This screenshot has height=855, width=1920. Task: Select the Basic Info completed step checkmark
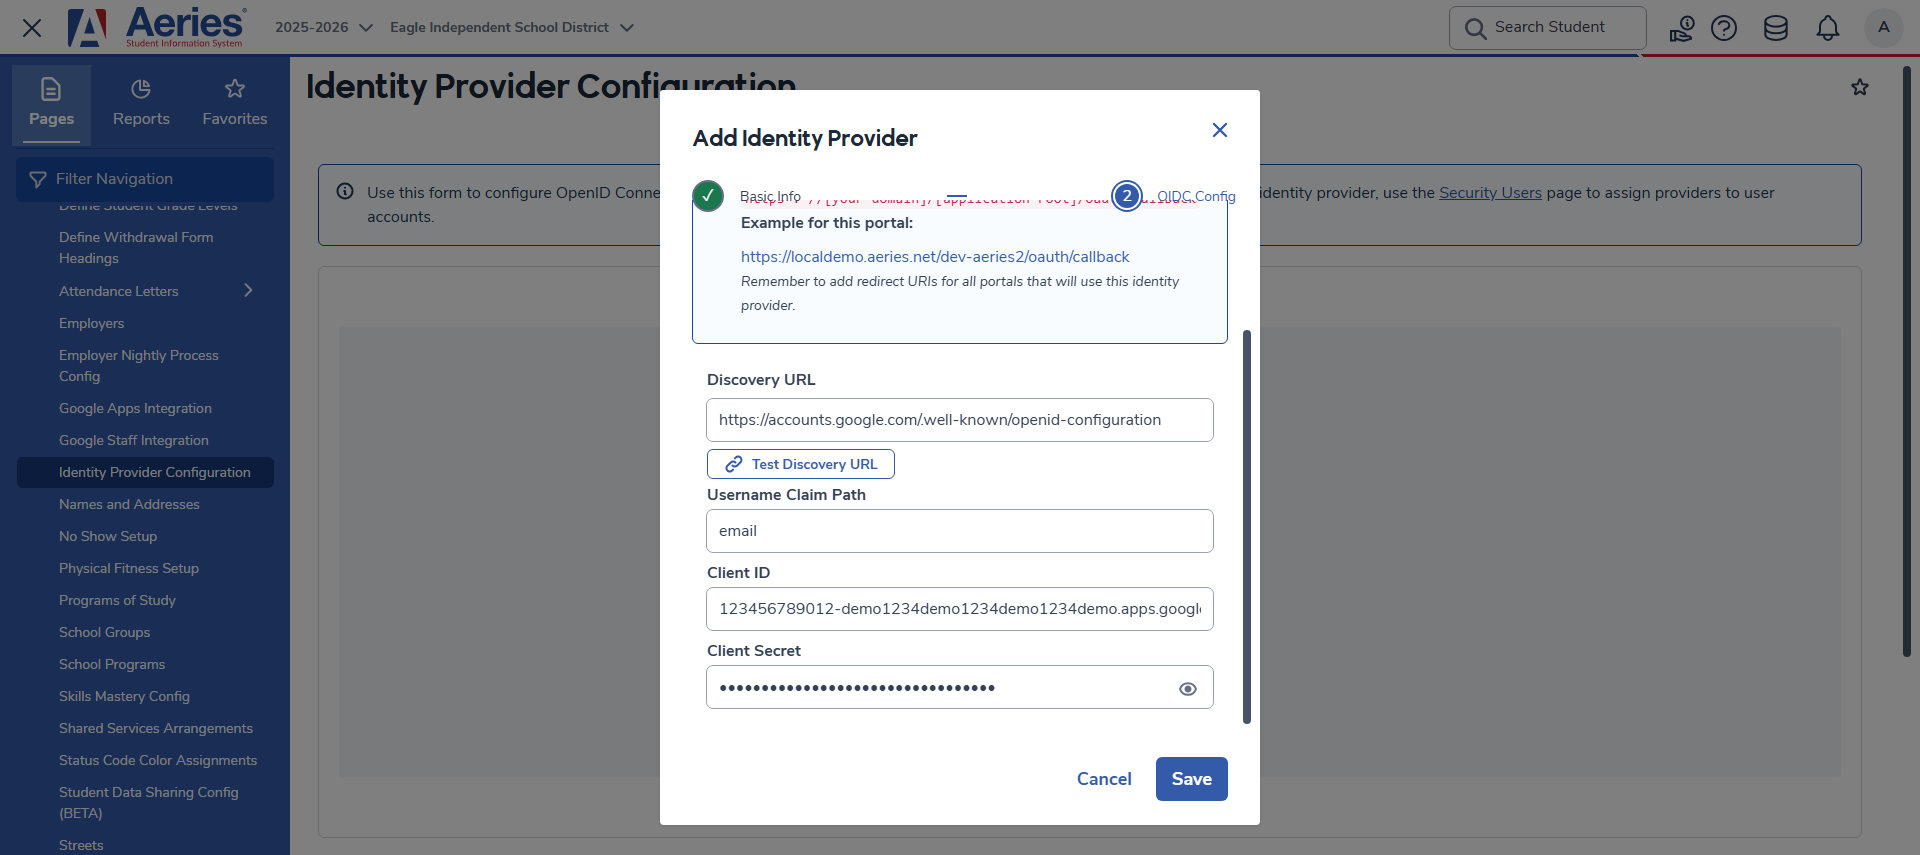click(x=708, y=196)
